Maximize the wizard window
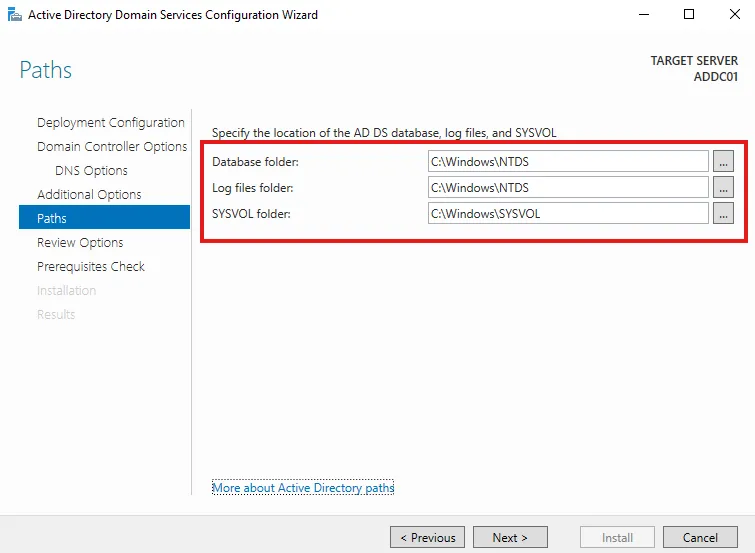This screenshot has width=755, height=553. click(689, 15)
